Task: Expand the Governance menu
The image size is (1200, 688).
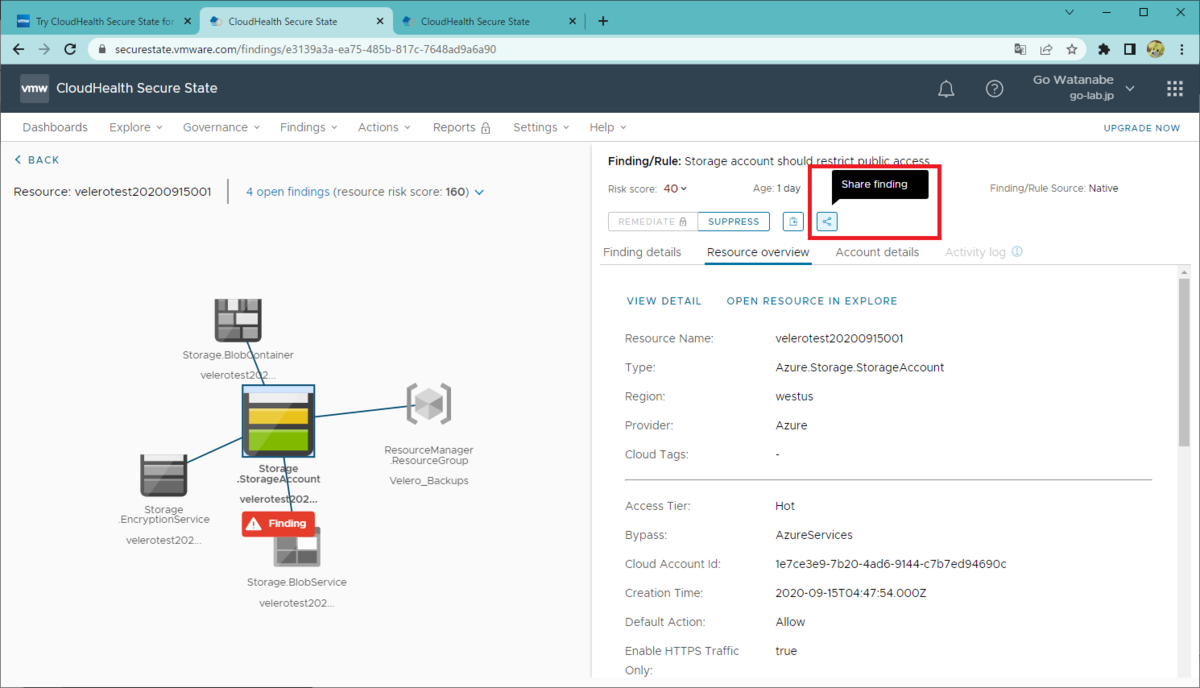Action: (221, 127)
